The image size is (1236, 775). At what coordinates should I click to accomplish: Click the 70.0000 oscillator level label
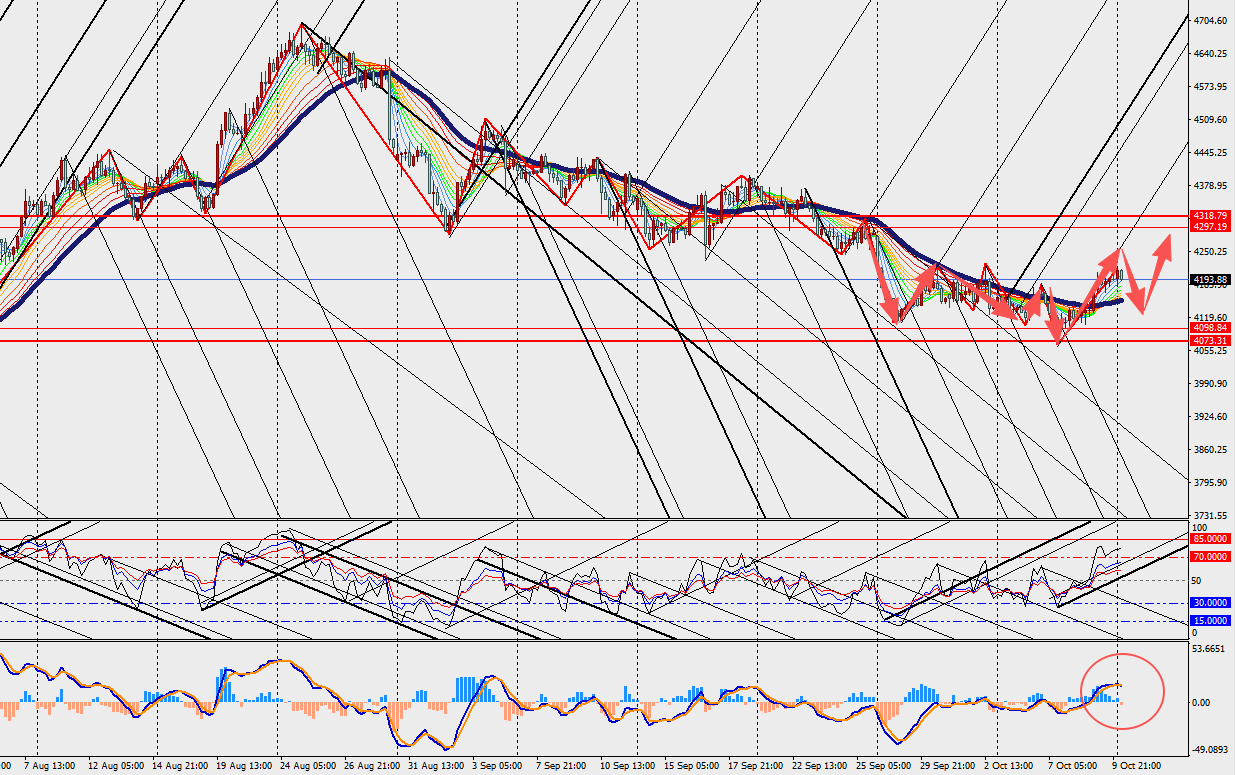click(1210, 557)
